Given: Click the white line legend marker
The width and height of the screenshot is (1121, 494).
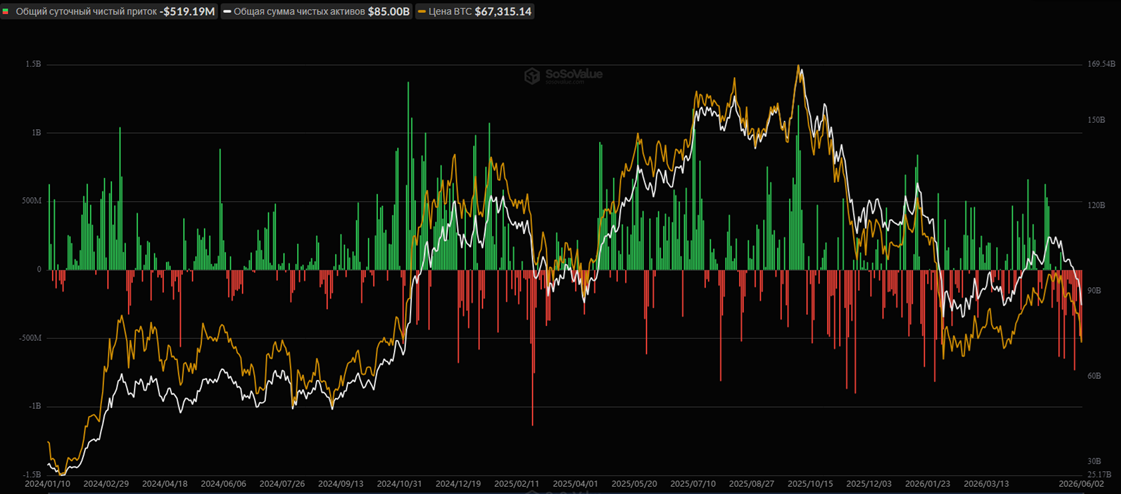Looking at the screenshot, I should pos(227,12).
